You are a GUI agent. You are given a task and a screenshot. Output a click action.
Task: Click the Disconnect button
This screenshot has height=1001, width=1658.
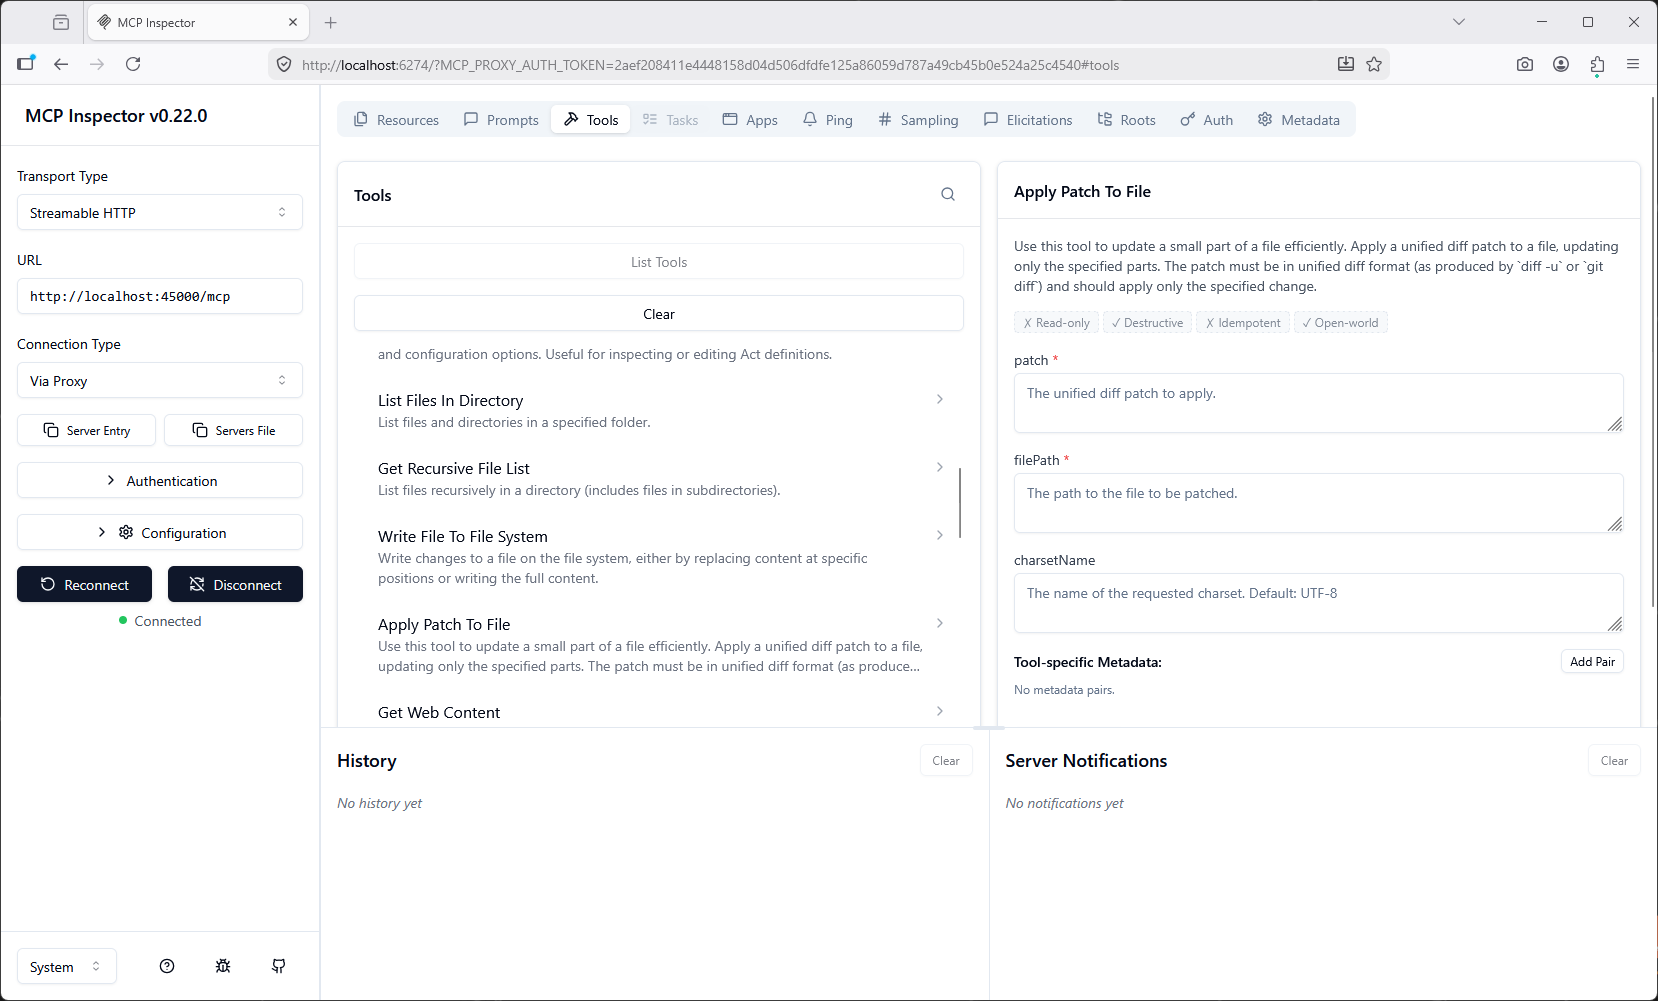tap(235, 584)
